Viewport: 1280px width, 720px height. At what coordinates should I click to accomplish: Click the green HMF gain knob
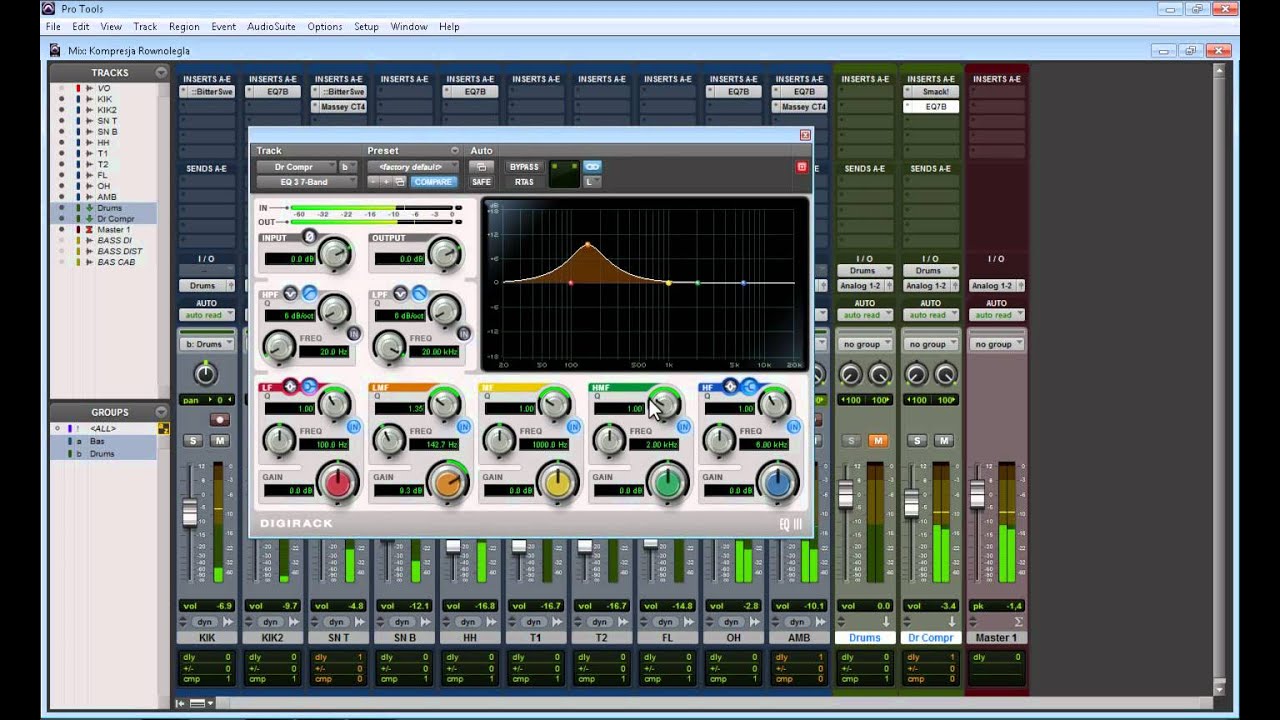pos(667,483)
